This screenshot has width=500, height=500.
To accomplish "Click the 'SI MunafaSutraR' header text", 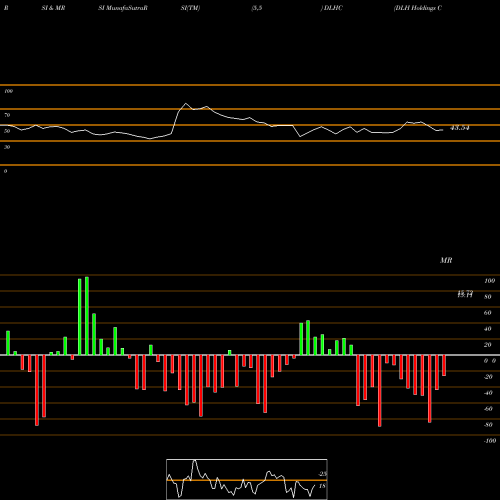I will point(123,8).
